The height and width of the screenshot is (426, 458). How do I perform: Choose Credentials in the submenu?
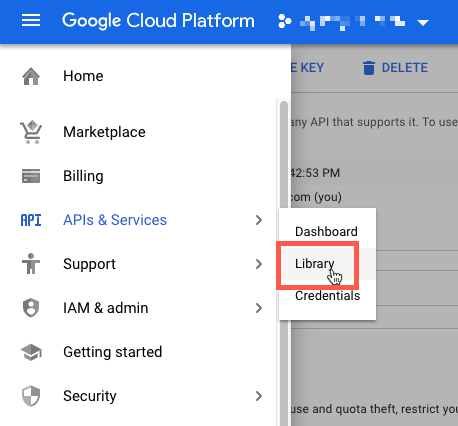click(328, 296)
